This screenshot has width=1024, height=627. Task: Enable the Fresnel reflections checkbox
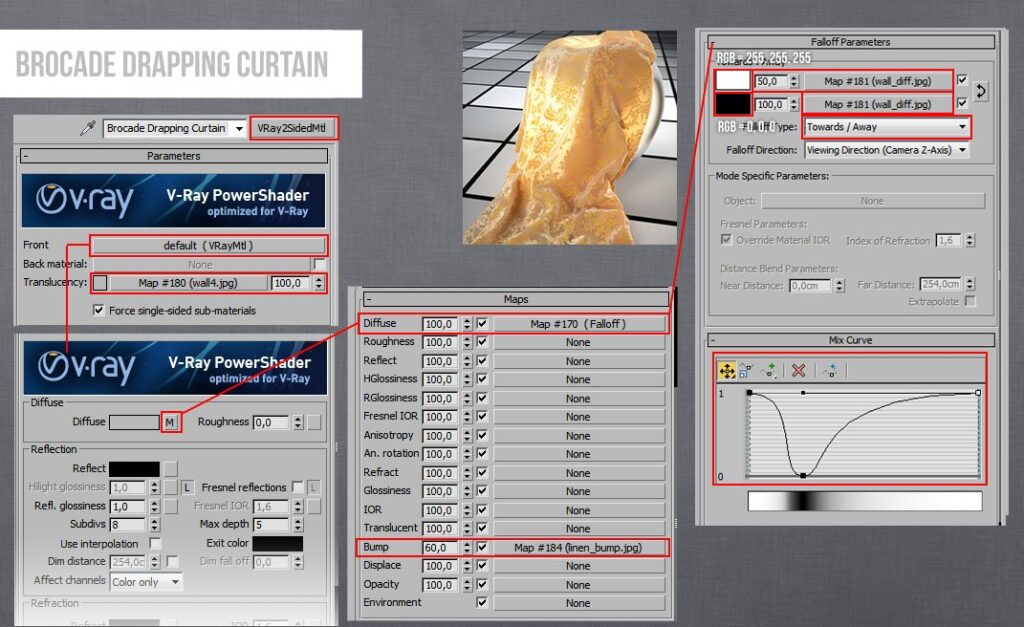[297, 487]
